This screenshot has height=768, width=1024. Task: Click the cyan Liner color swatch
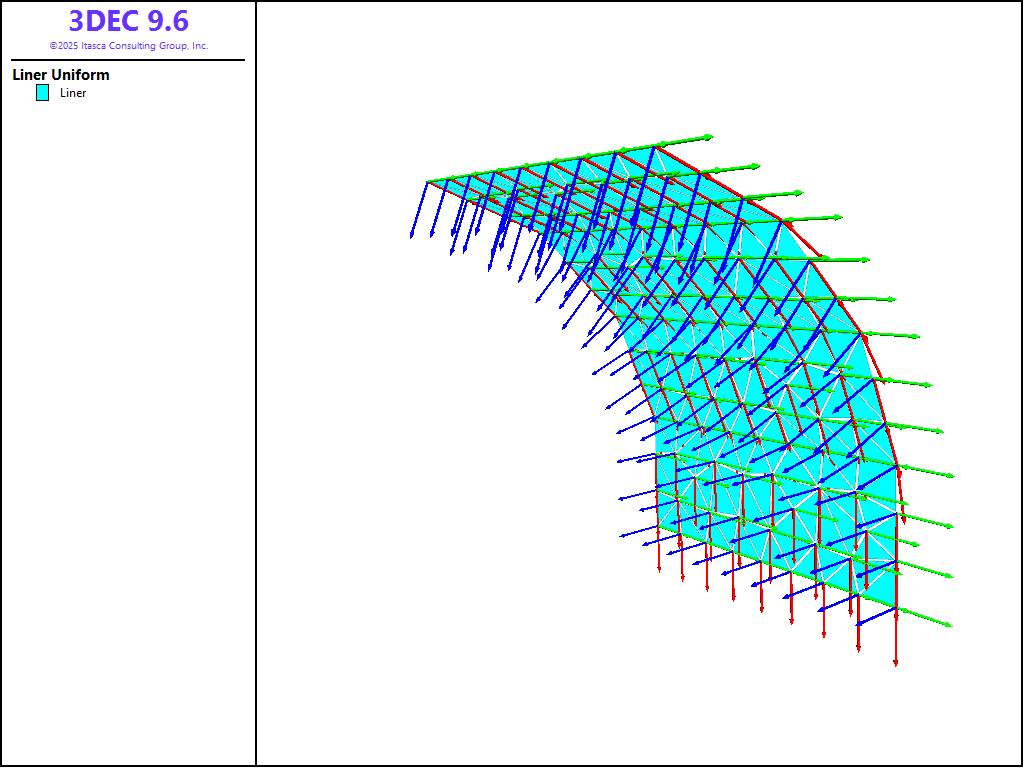click(x=42, y=93)
